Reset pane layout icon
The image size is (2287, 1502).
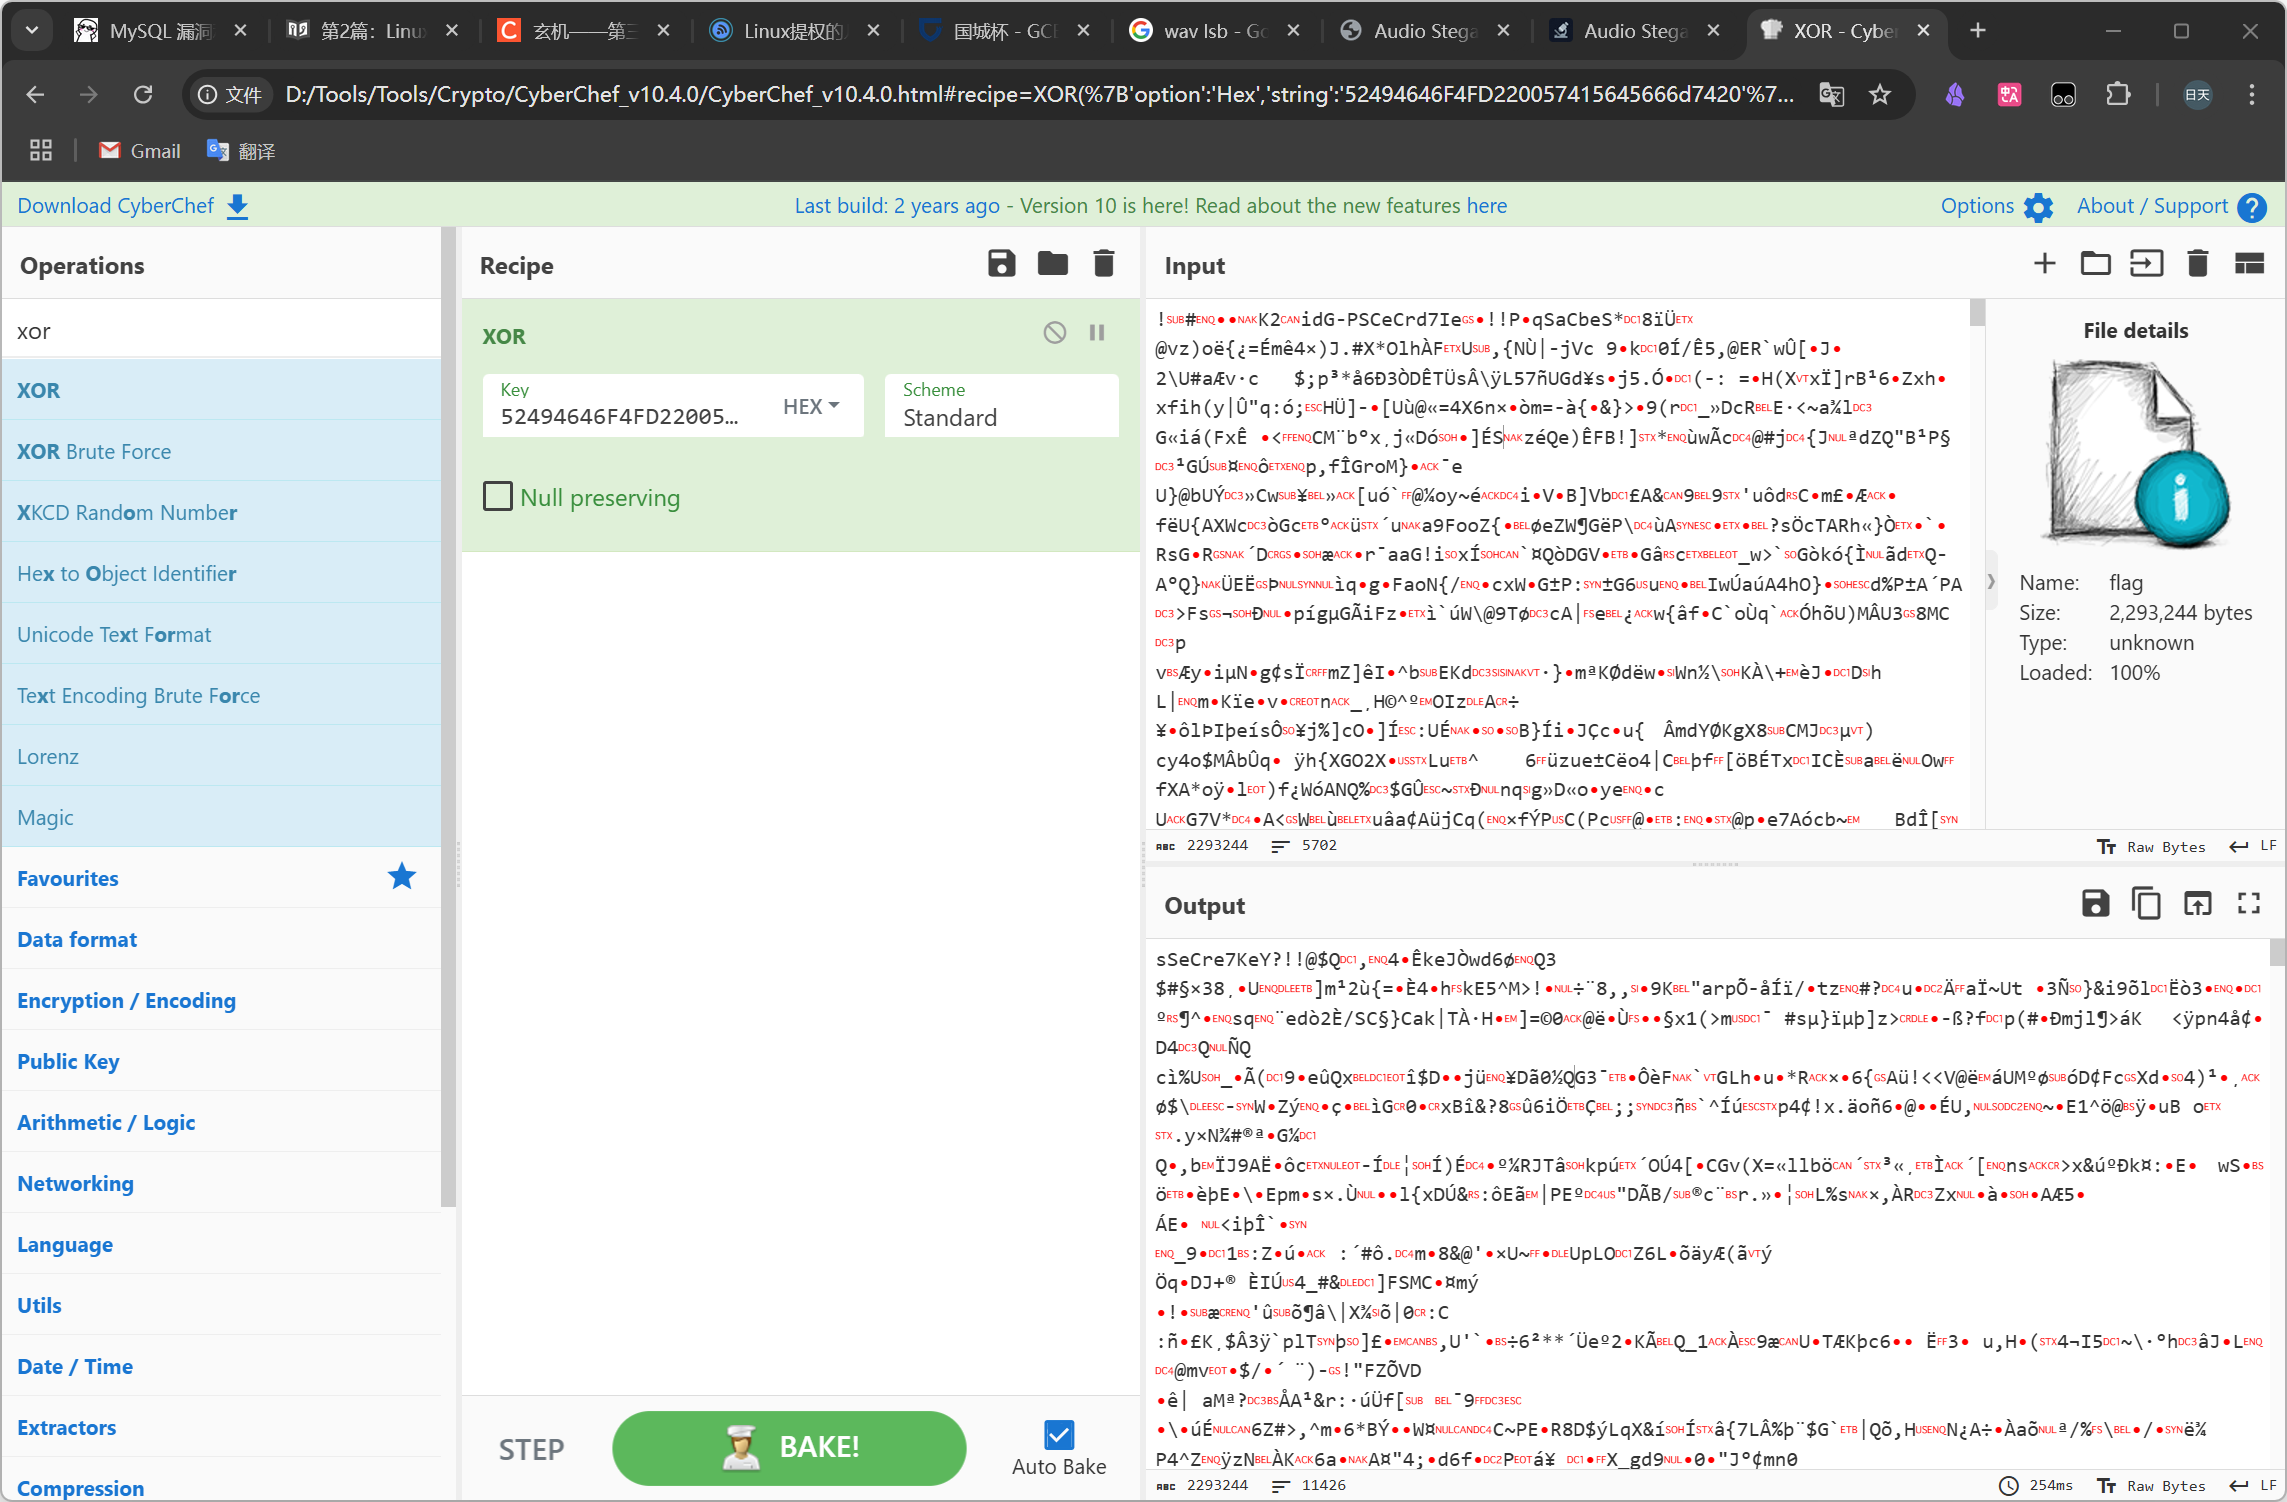point(2249,264)
